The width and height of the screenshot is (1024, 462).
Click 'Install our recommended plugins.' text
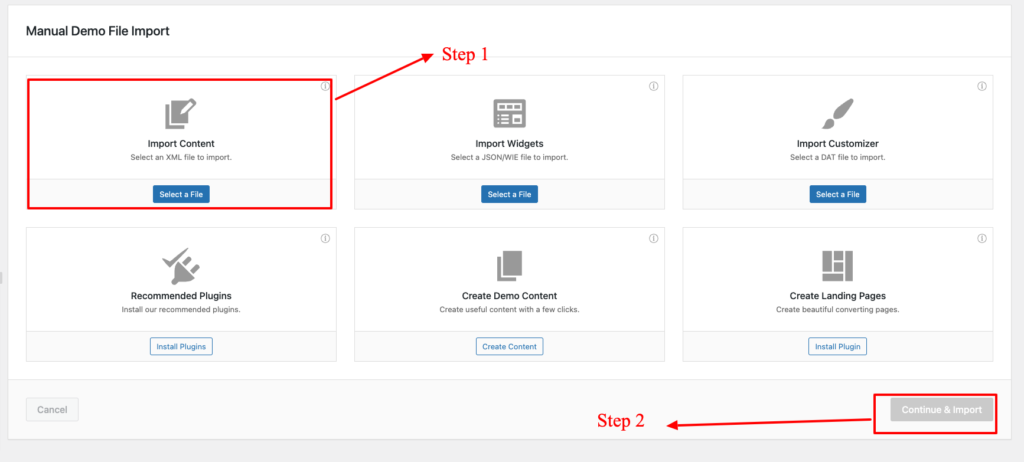(181, 310)
